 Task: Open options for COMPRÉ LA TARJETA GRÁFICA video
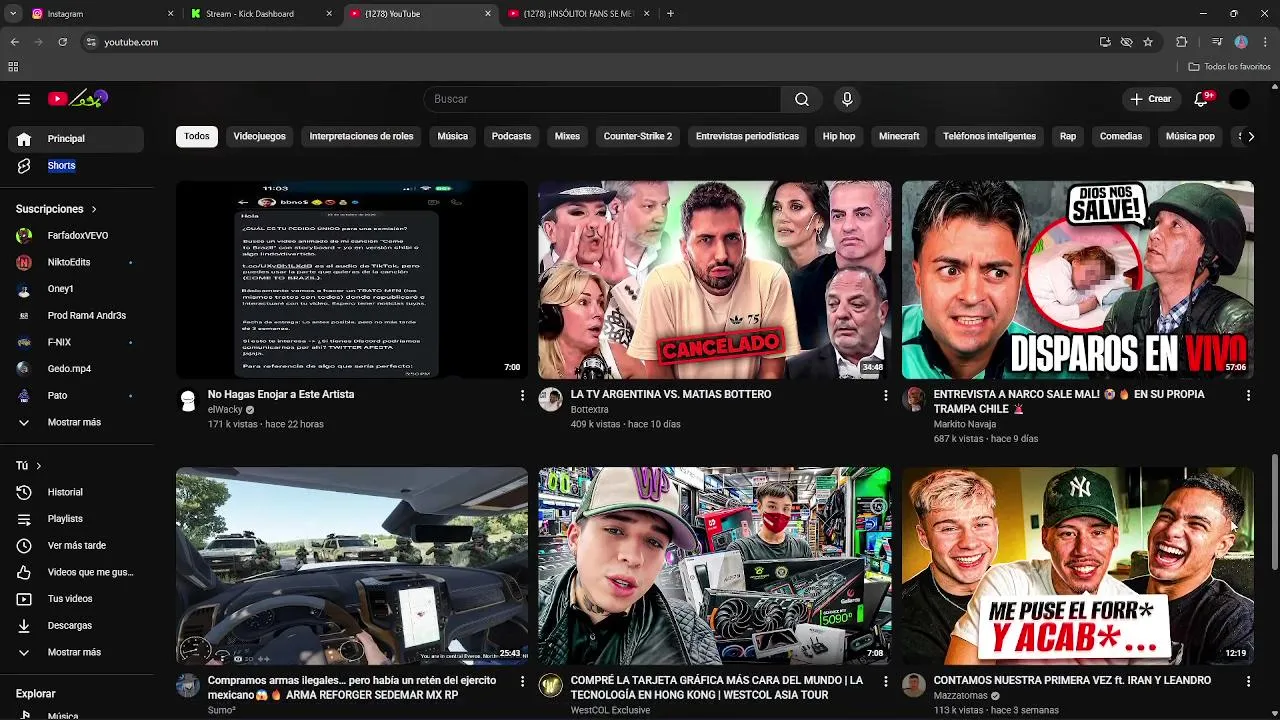pyautogui.click(x=885, y=682)
